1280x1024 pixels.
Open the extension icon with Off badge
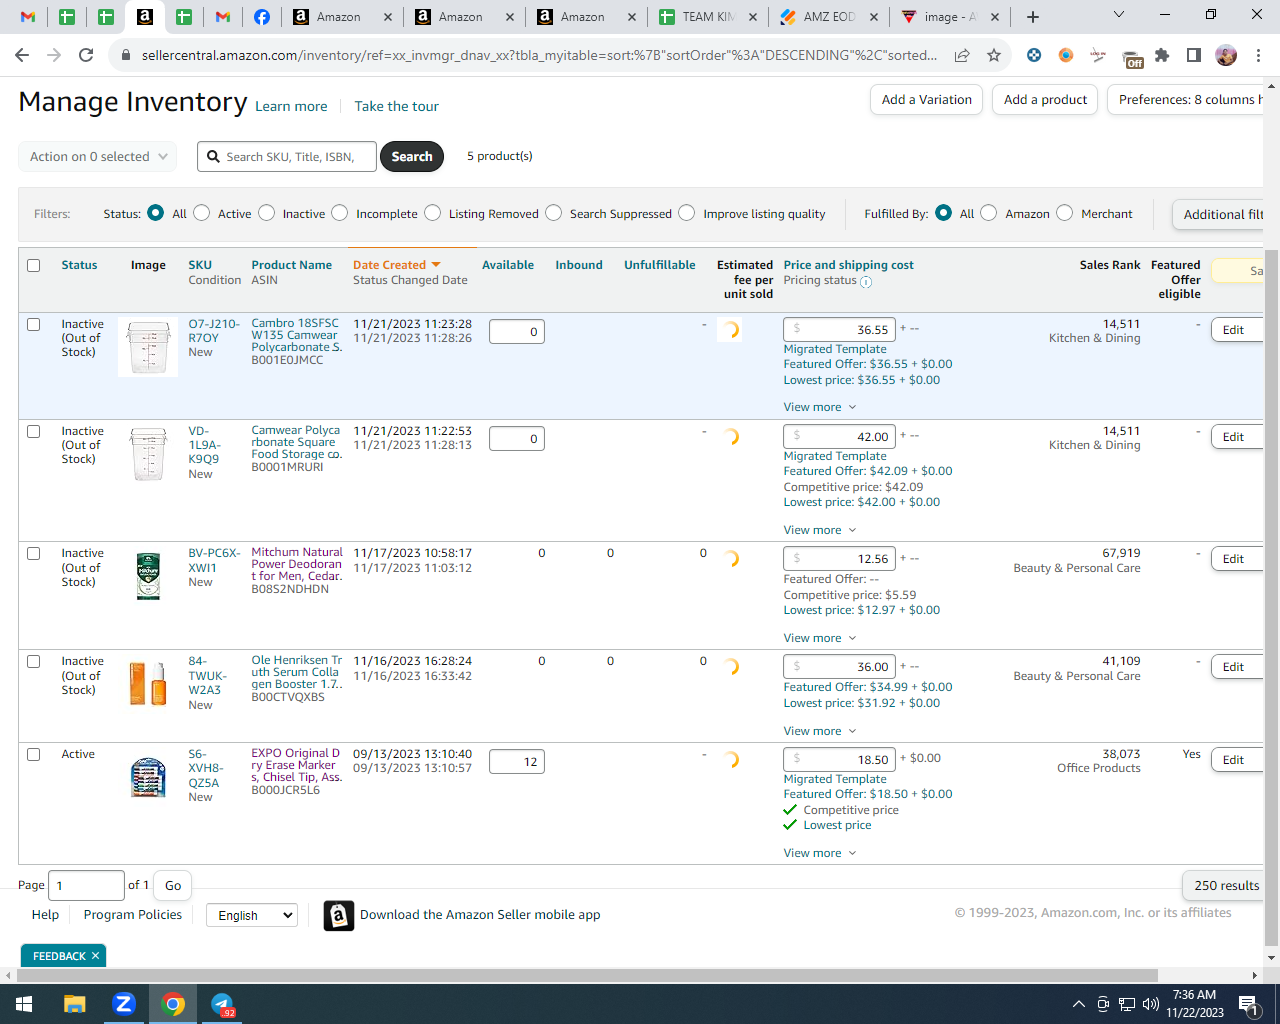(1132, 59)
